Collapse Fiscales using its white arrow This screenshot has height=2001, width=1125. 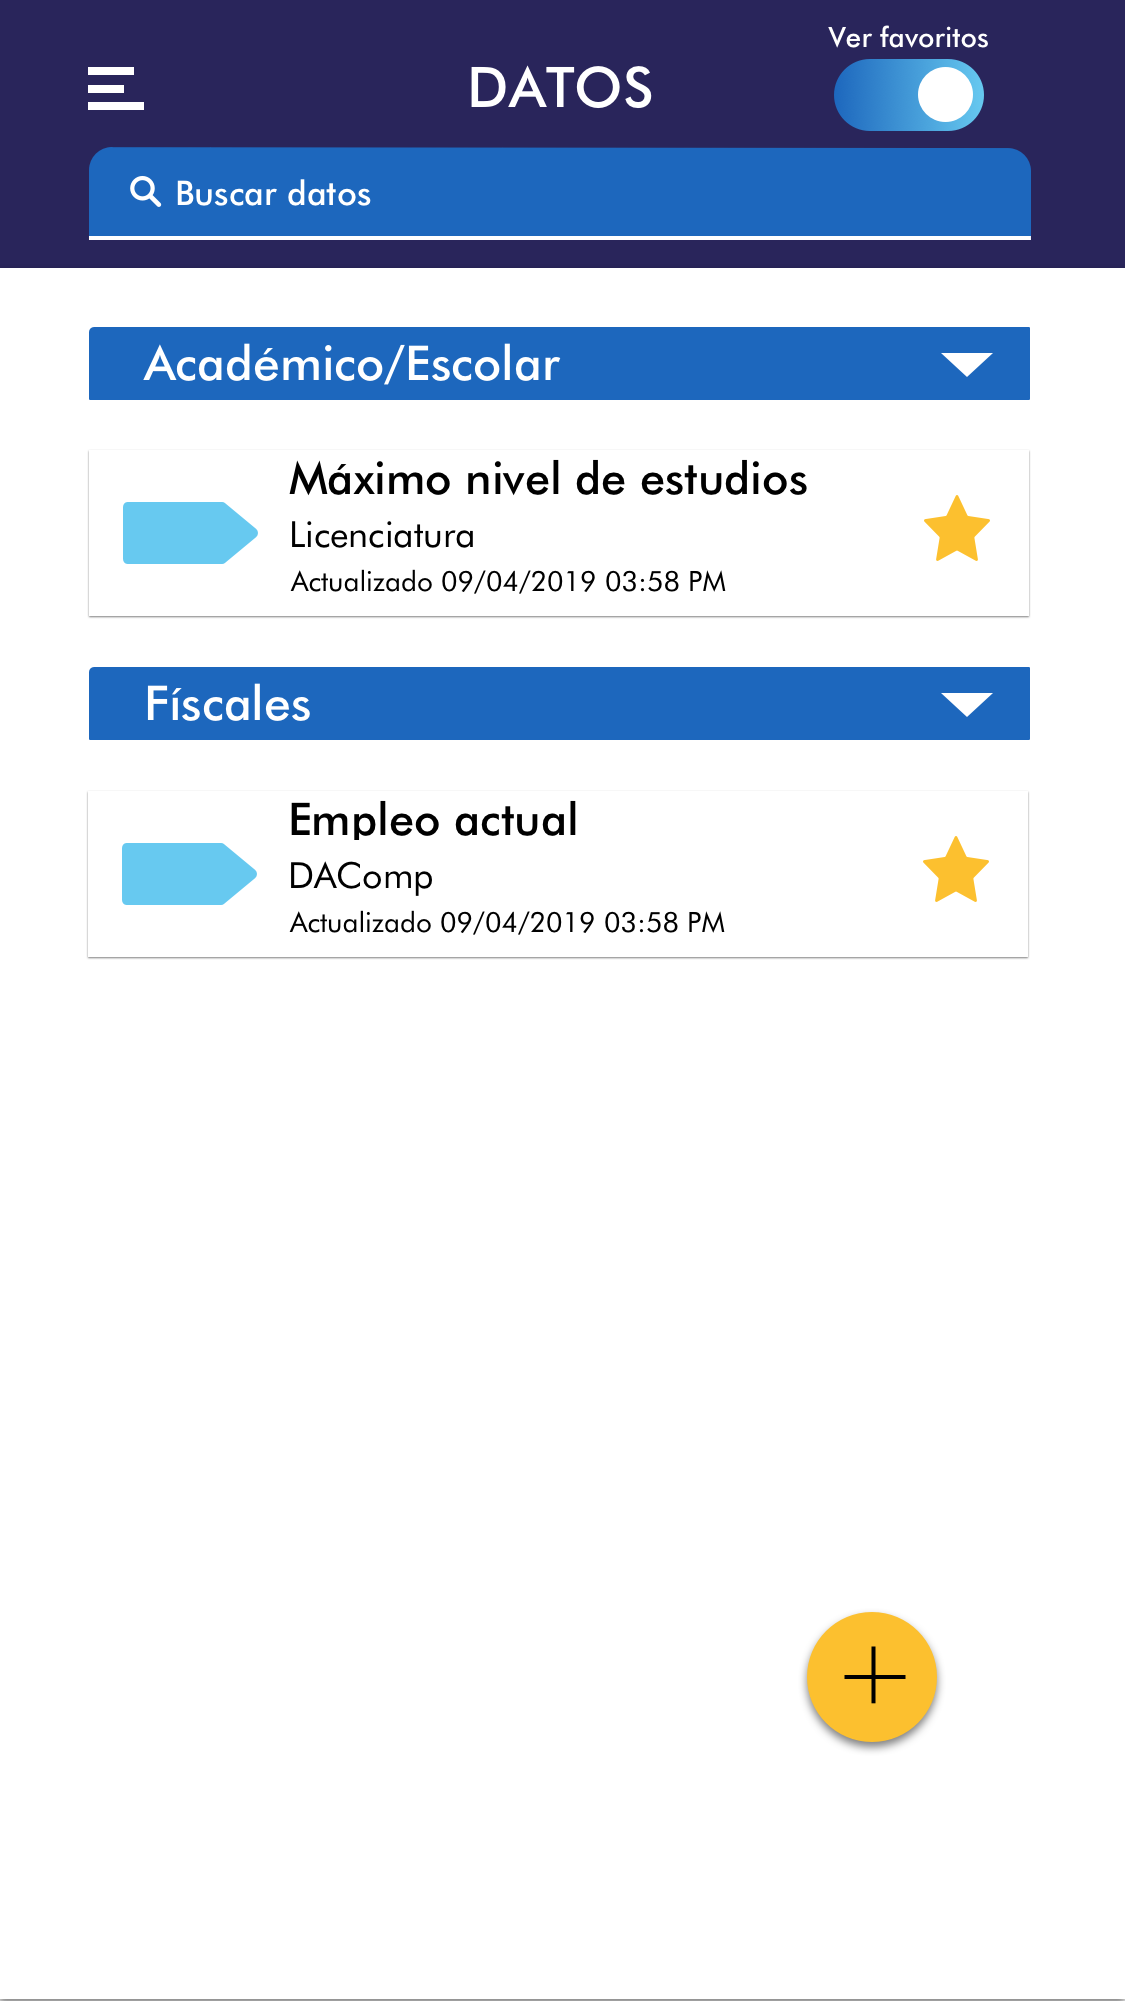coord(966,705)
